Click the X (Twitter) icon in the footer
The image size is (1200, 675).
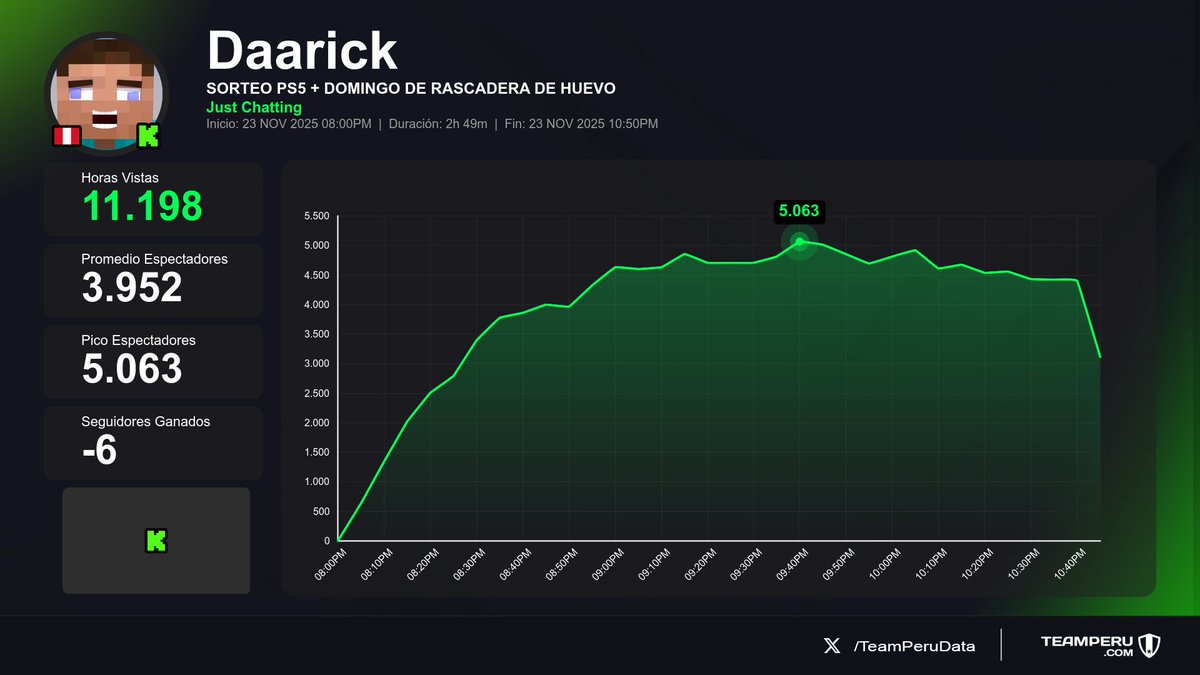coord(832,646)
